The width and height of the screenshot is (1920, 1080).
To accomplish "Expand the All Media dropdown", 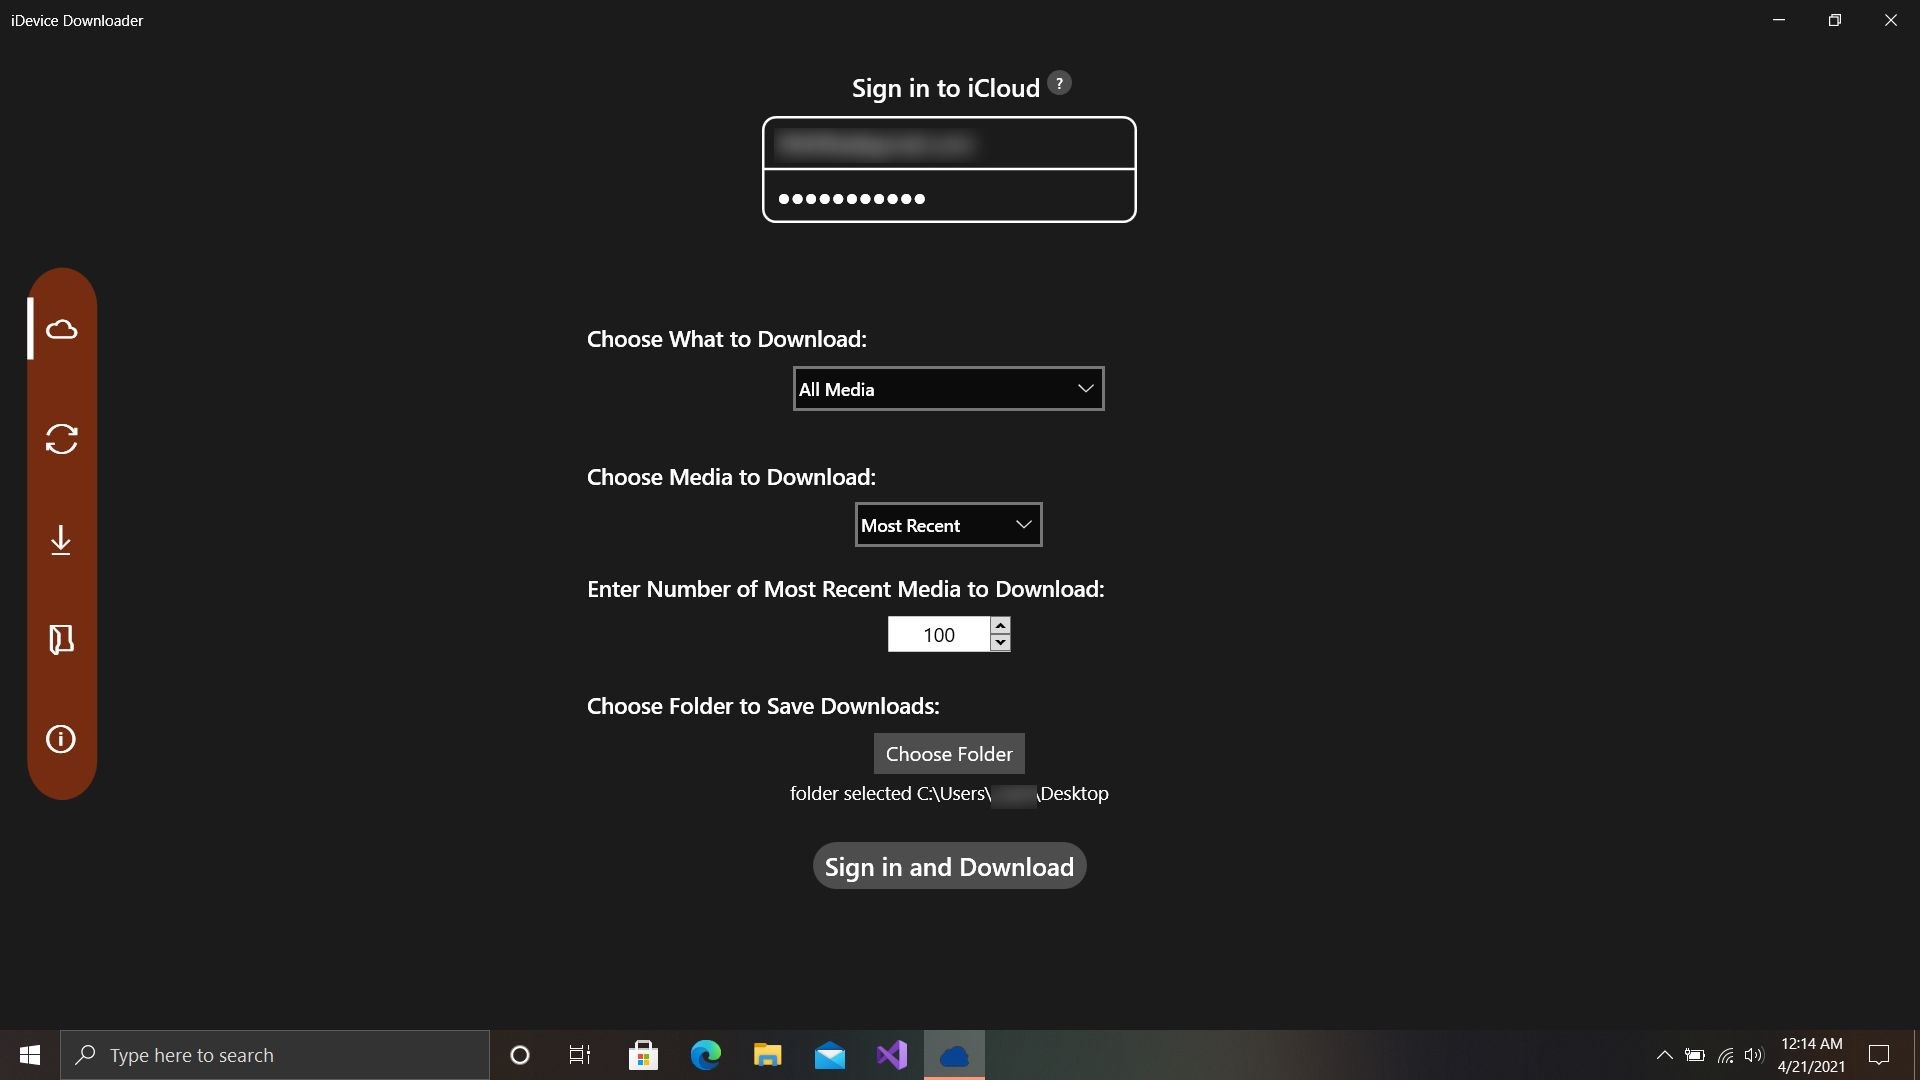I will coord(948,389).
